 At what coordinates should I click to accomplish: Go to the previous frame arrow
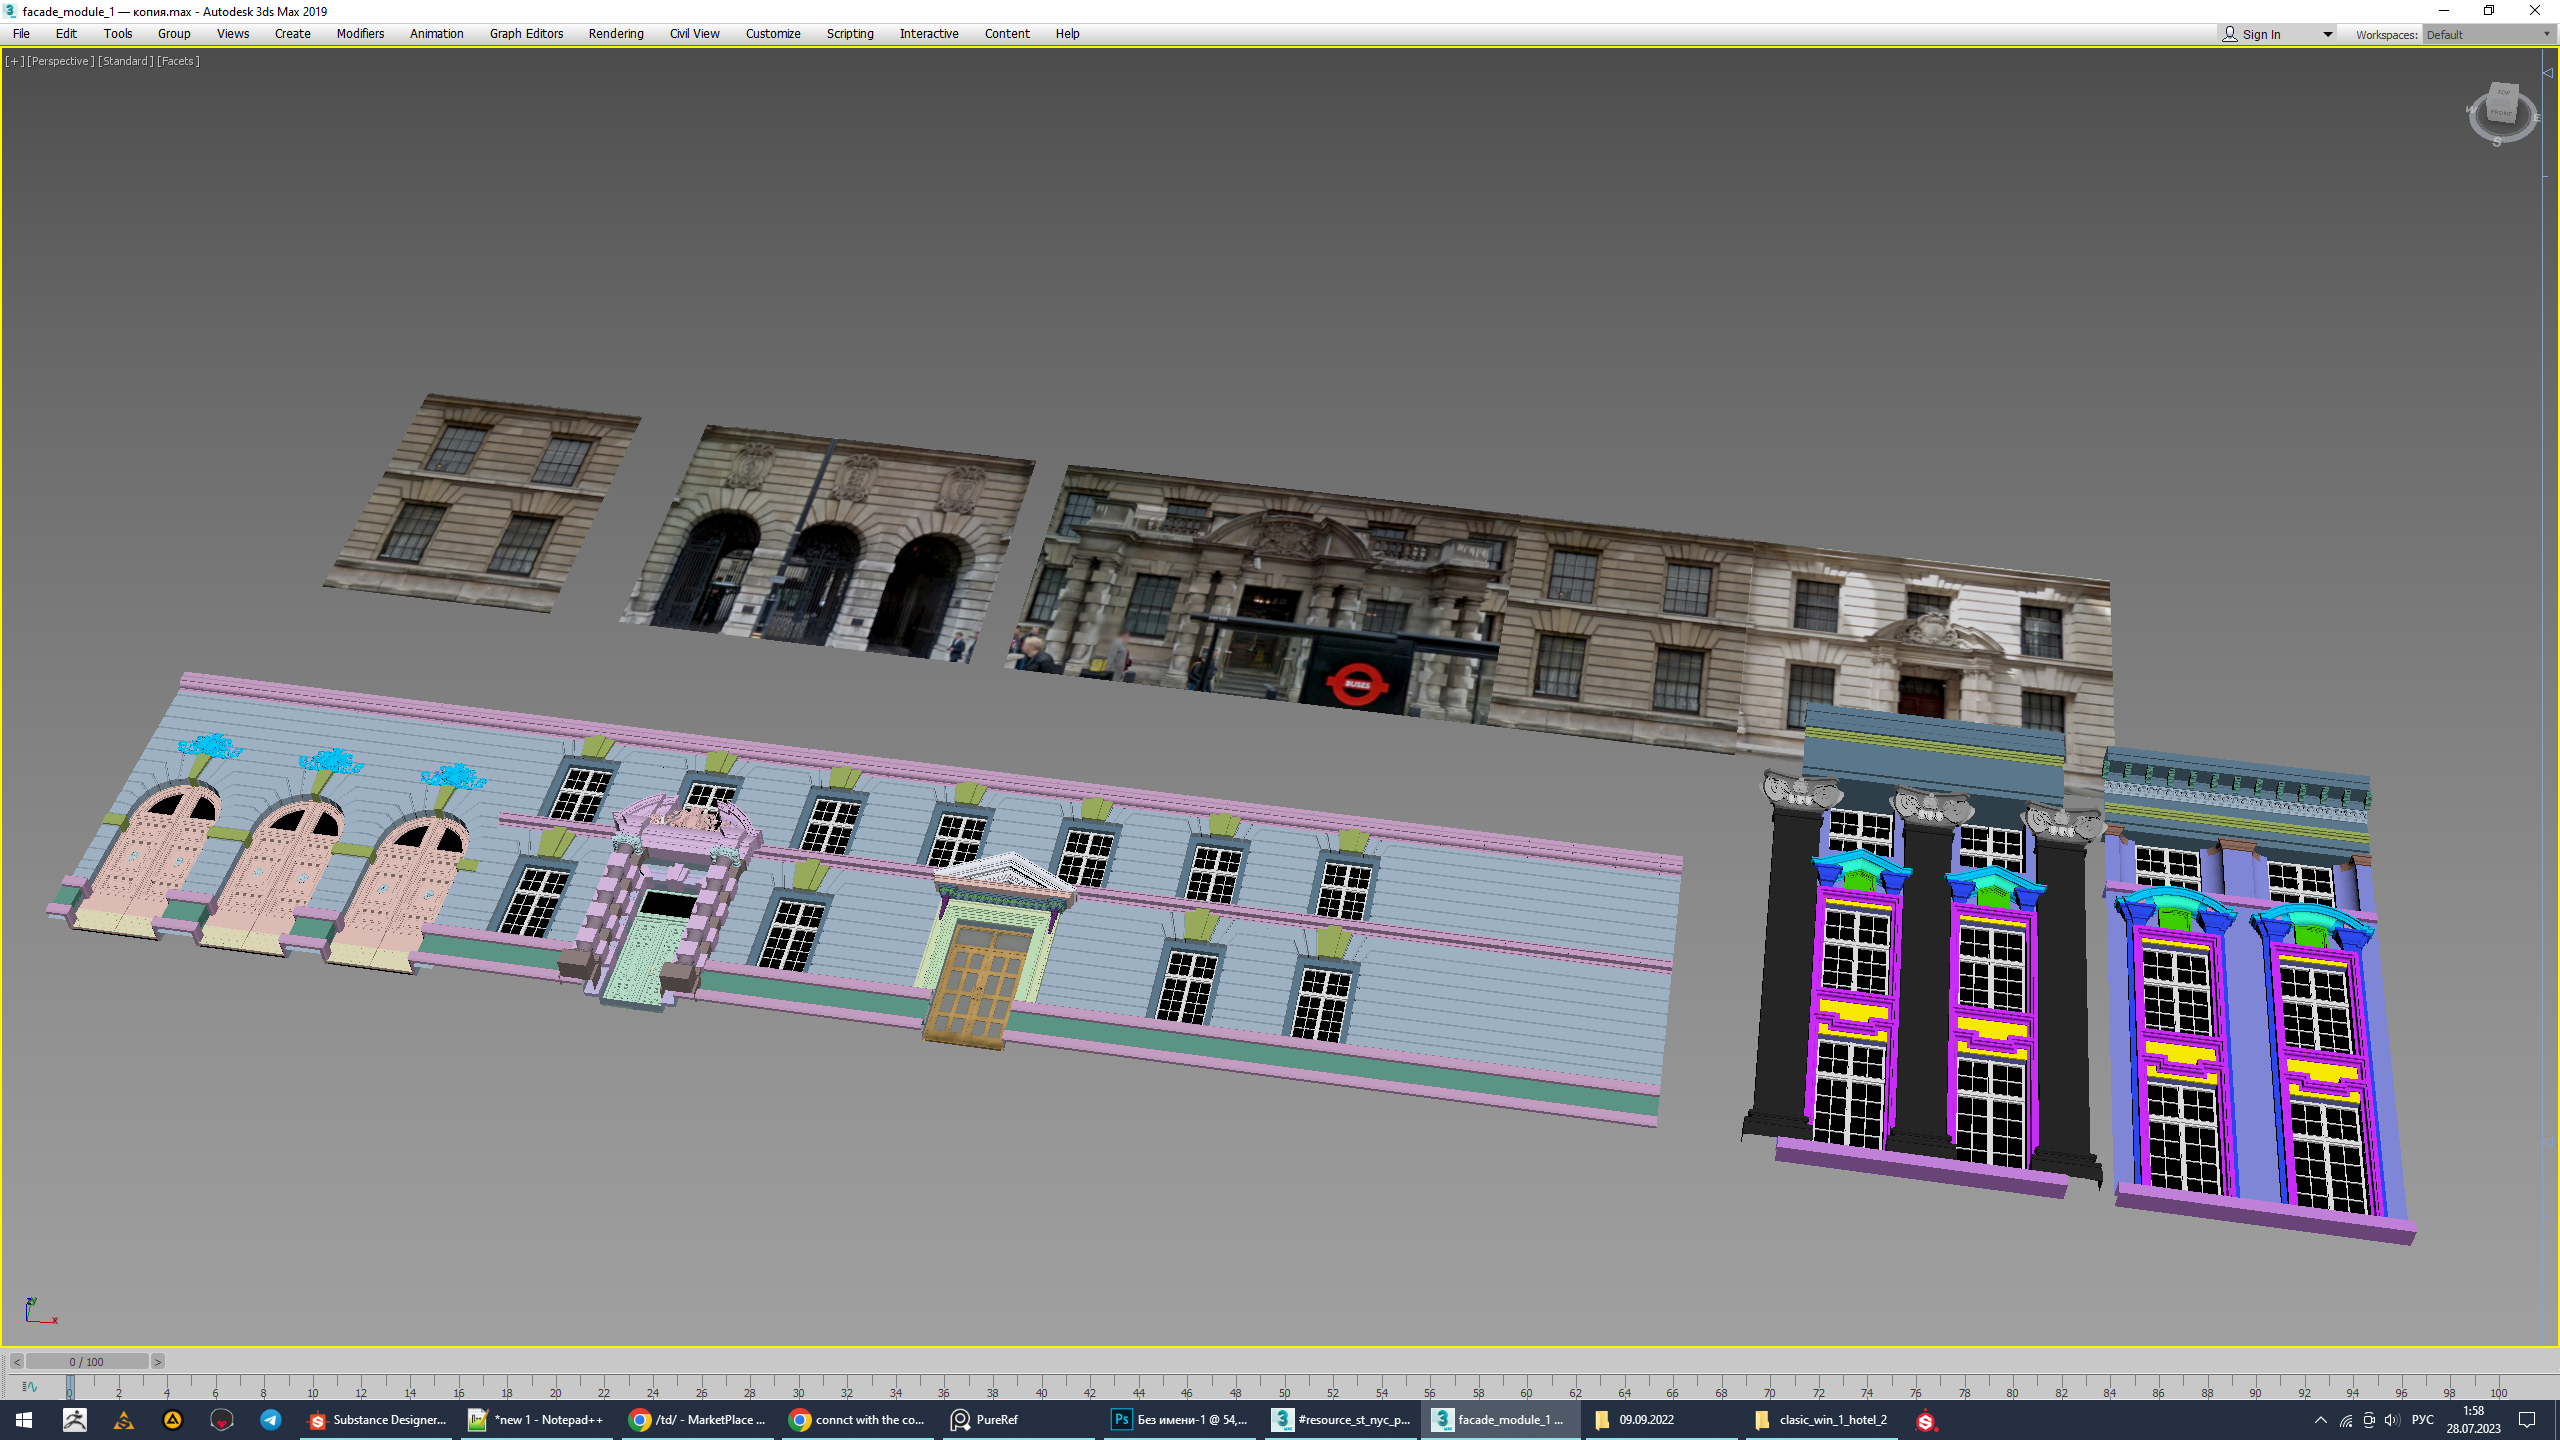17,1362
